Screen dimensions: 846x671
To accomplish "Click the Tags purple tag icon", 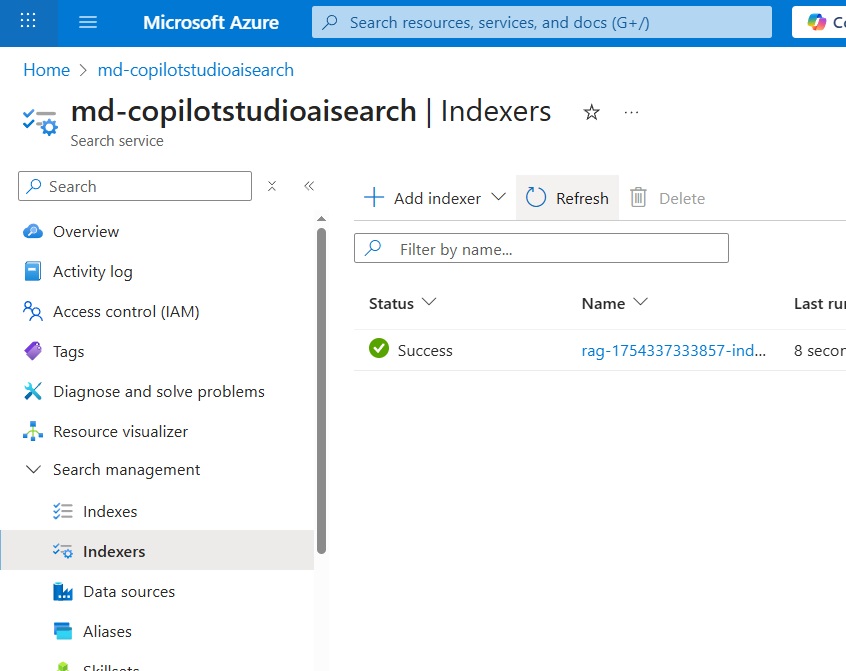I will (x=33, y=351).
